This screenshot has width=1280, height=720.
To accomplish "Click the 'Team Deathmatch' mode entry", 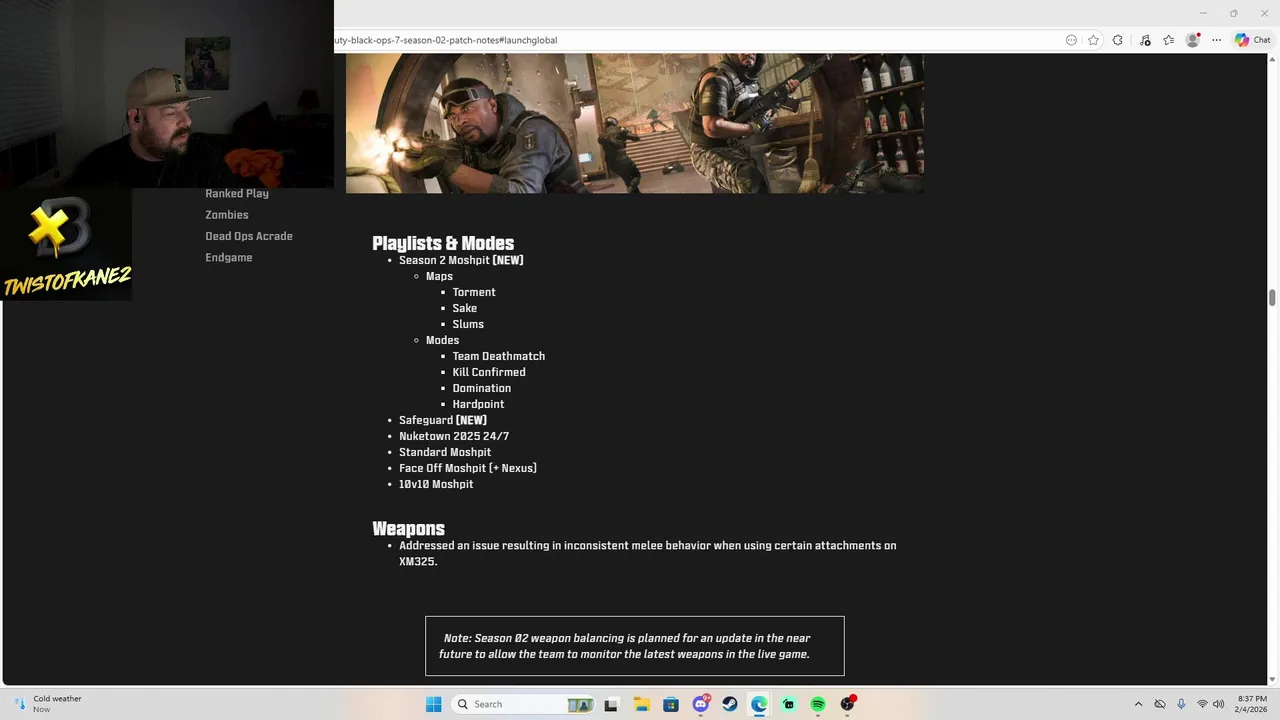I will [499, 356].
